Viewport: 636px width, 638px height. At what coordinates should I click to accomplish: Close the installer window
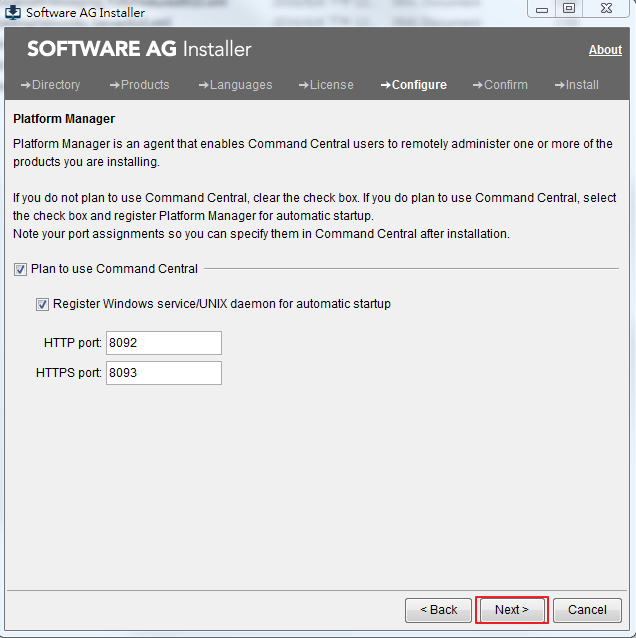606,9
